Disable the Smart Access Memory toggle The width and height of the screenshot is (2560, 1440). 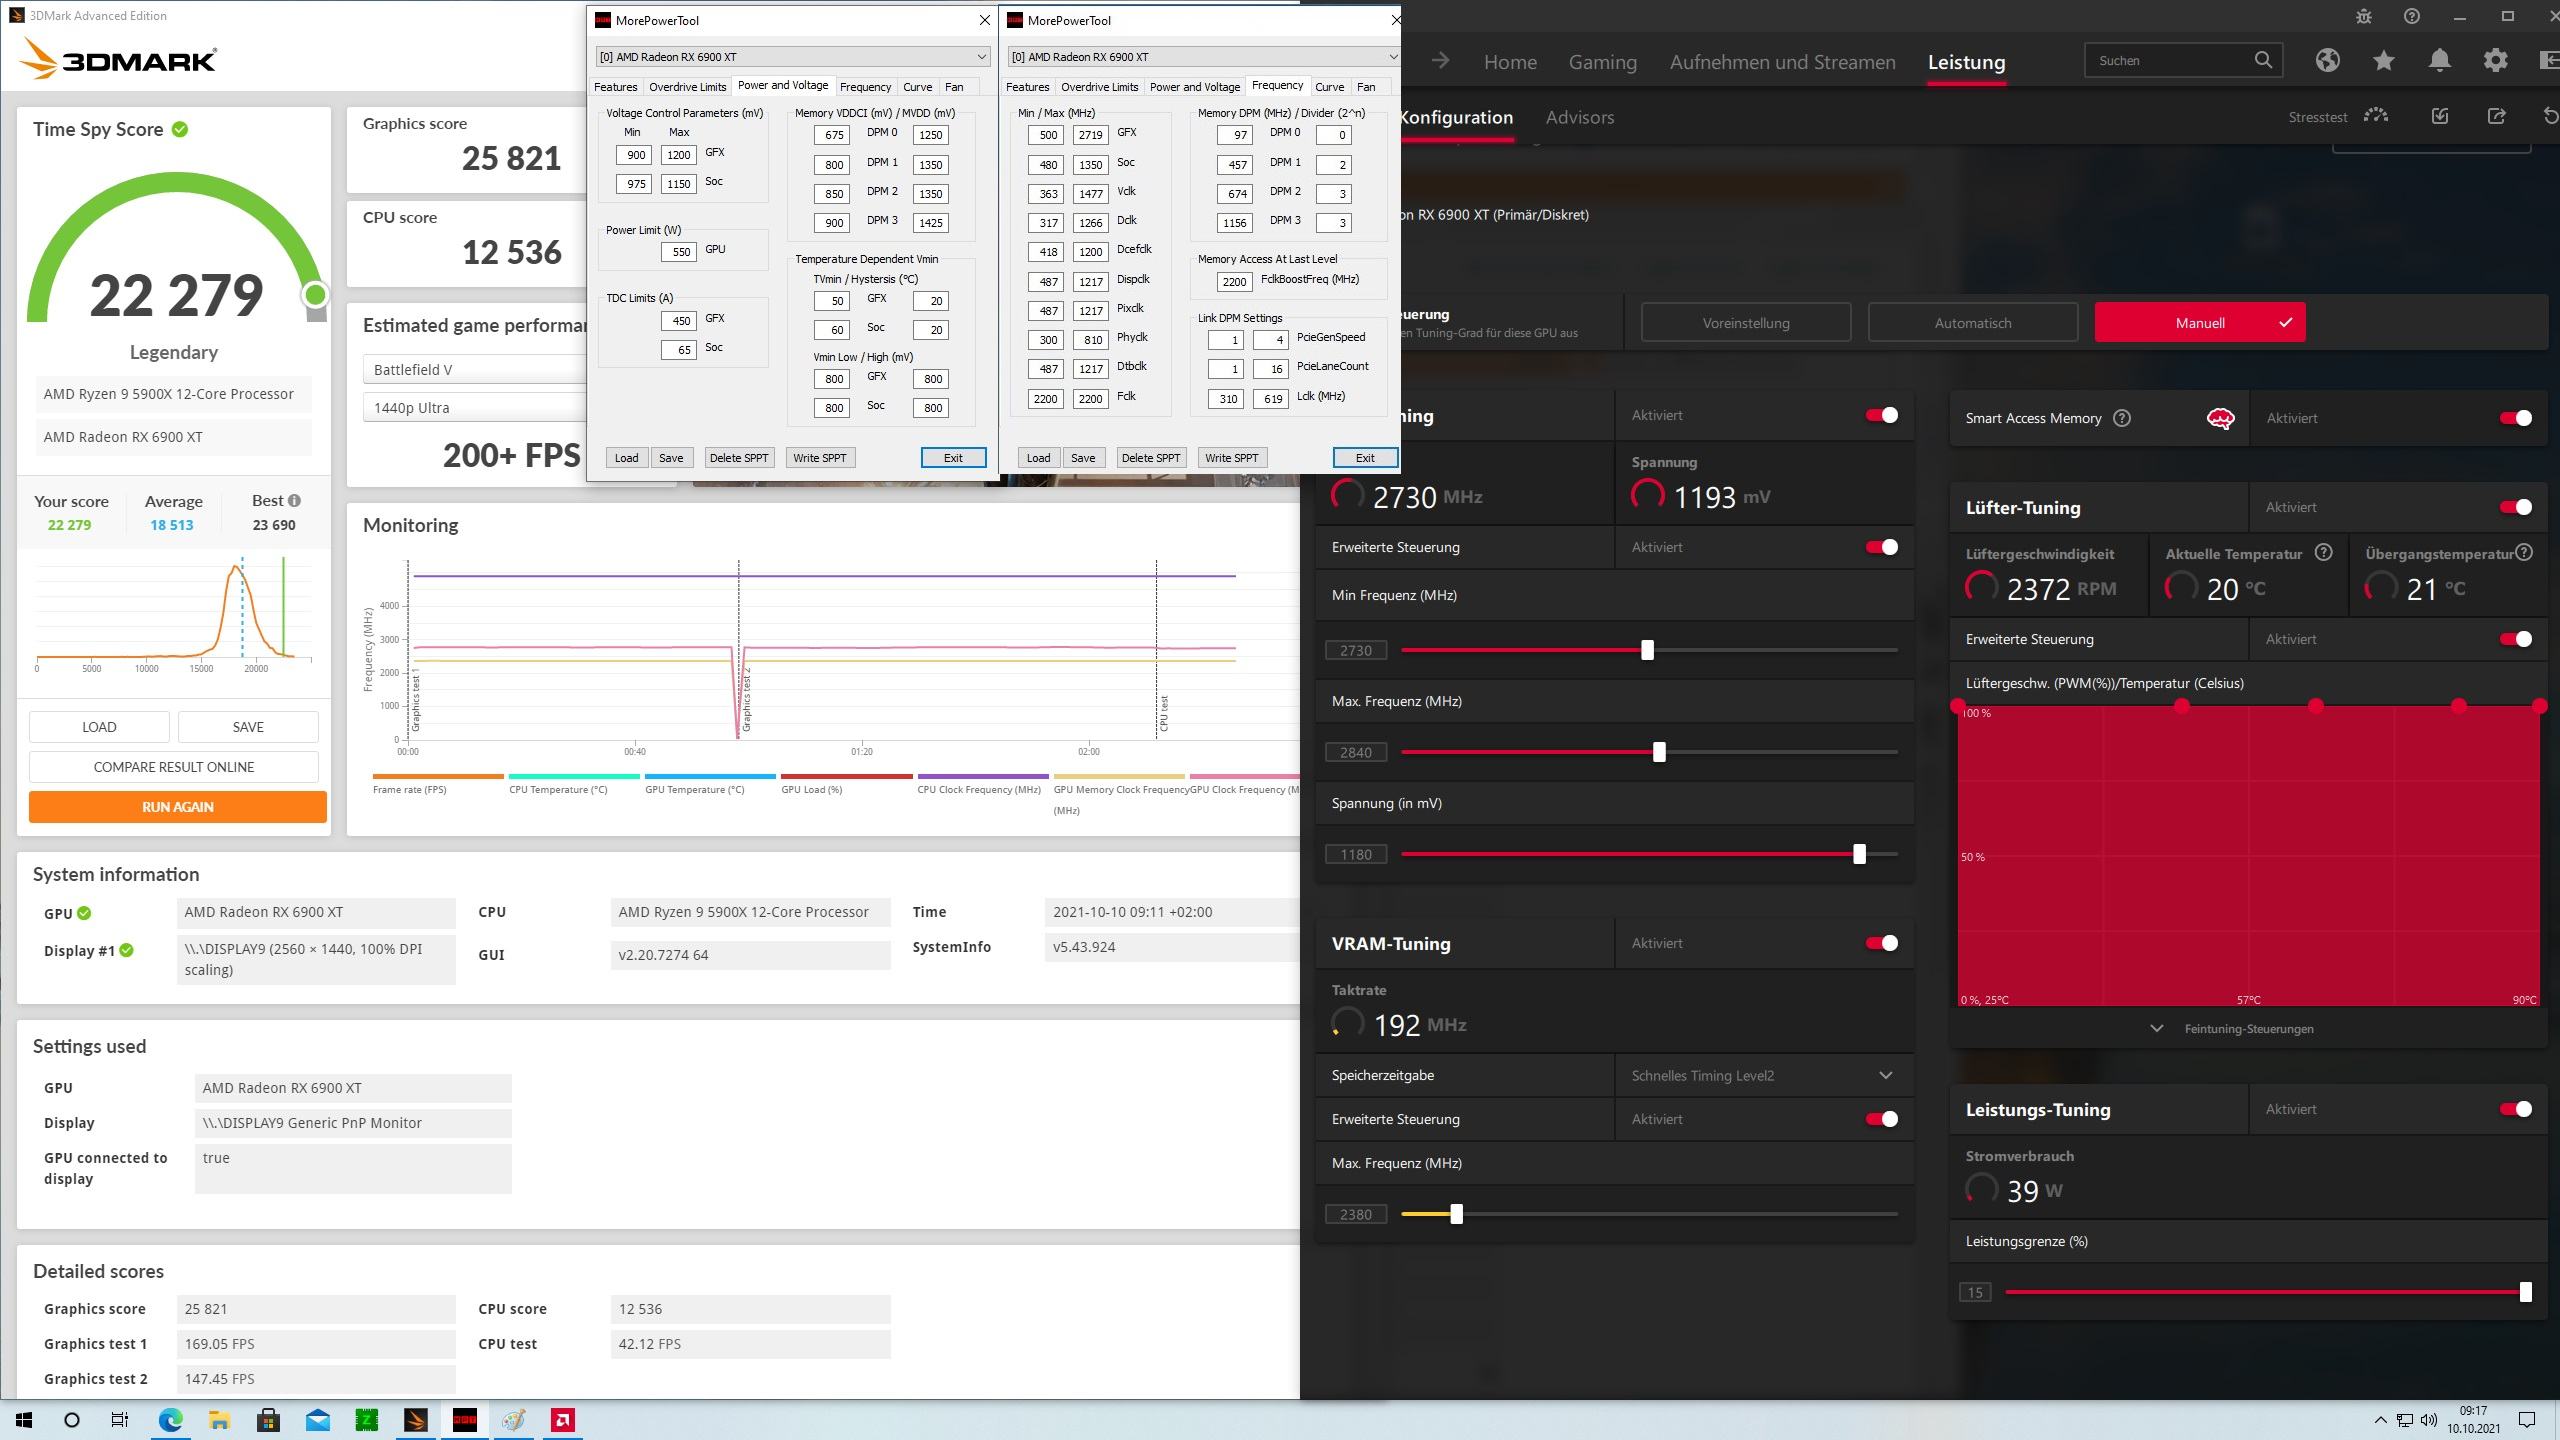2515,418
